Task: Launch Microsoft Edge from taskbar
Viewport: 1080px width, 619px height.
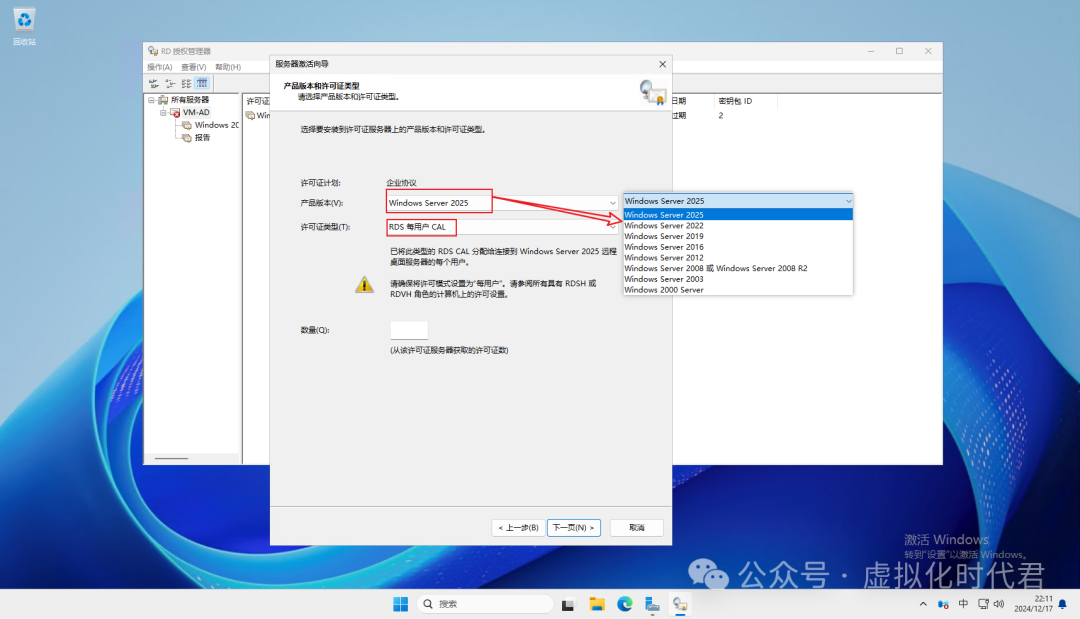Action: (x=625, y=604)
